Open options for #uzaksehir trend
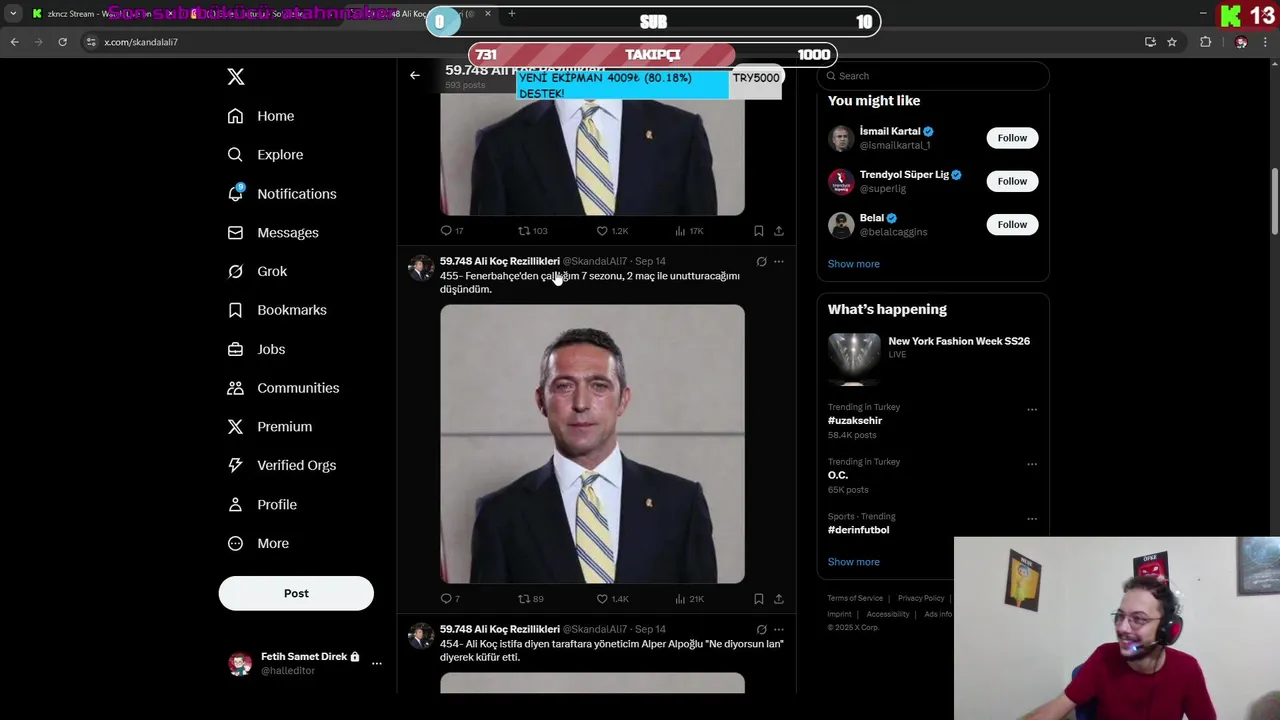 tap(1032, 409)
